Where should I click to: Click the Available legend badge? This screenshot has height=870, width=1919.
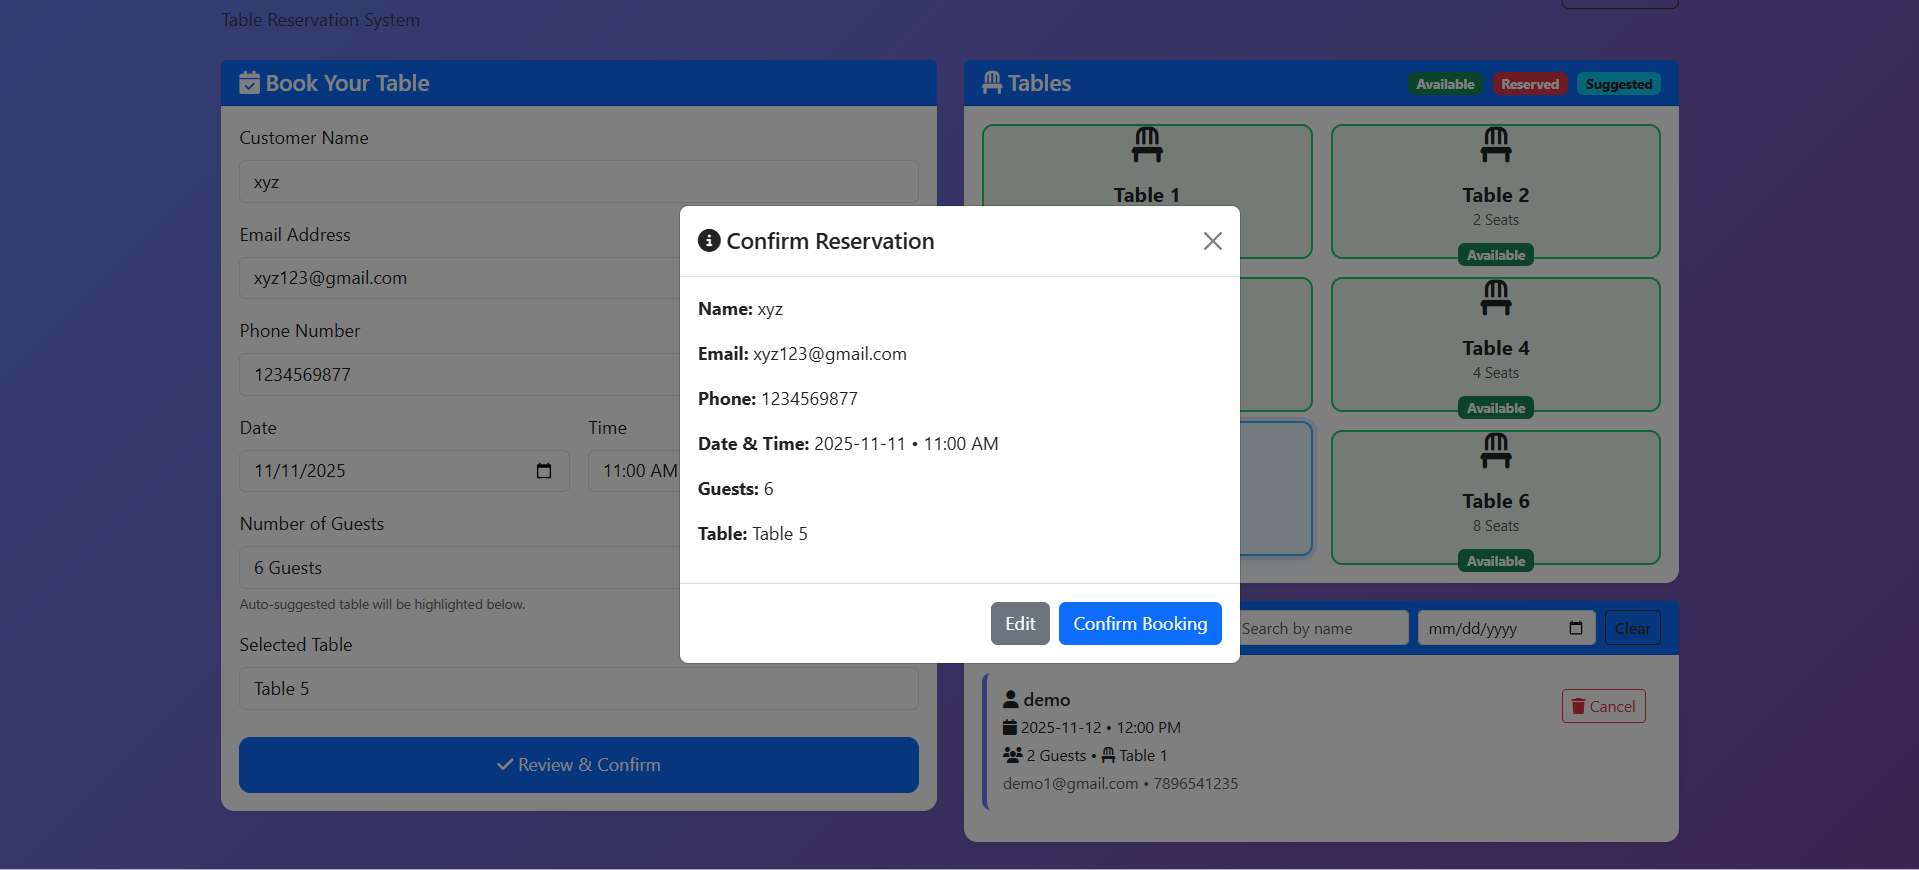click(1445, 84)
